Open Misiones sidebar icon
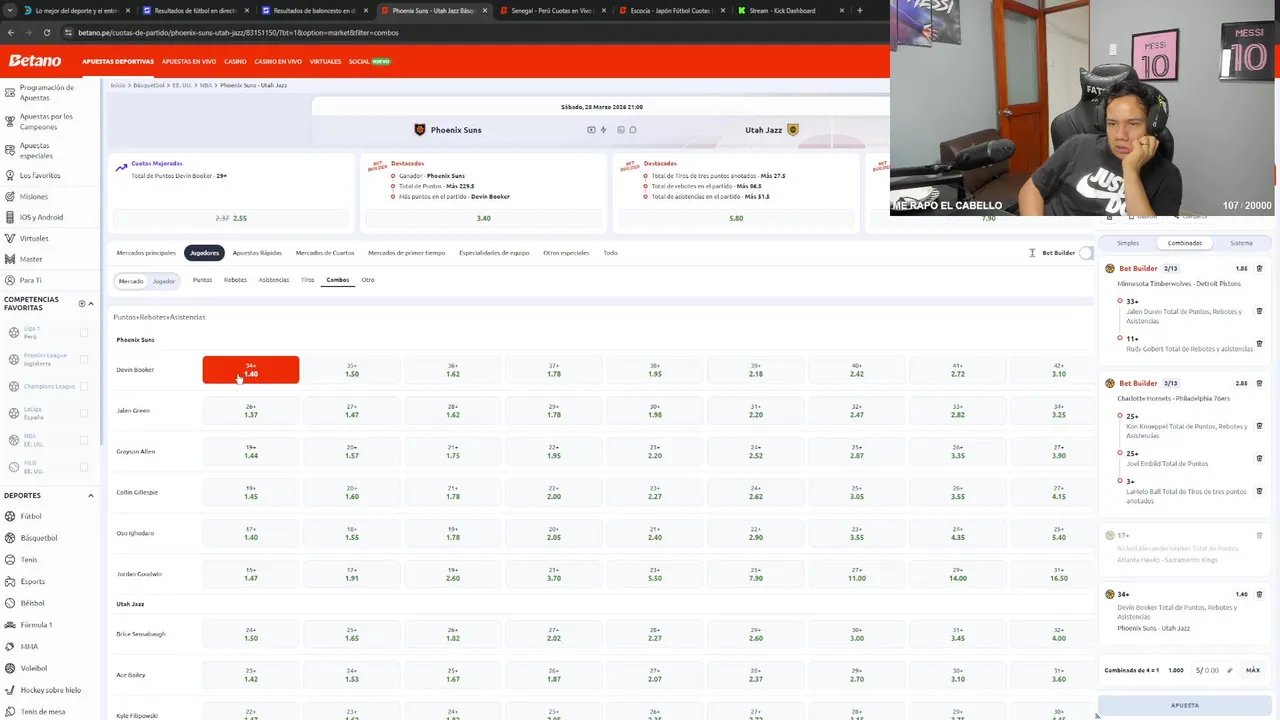 click(x=9, y=196)
